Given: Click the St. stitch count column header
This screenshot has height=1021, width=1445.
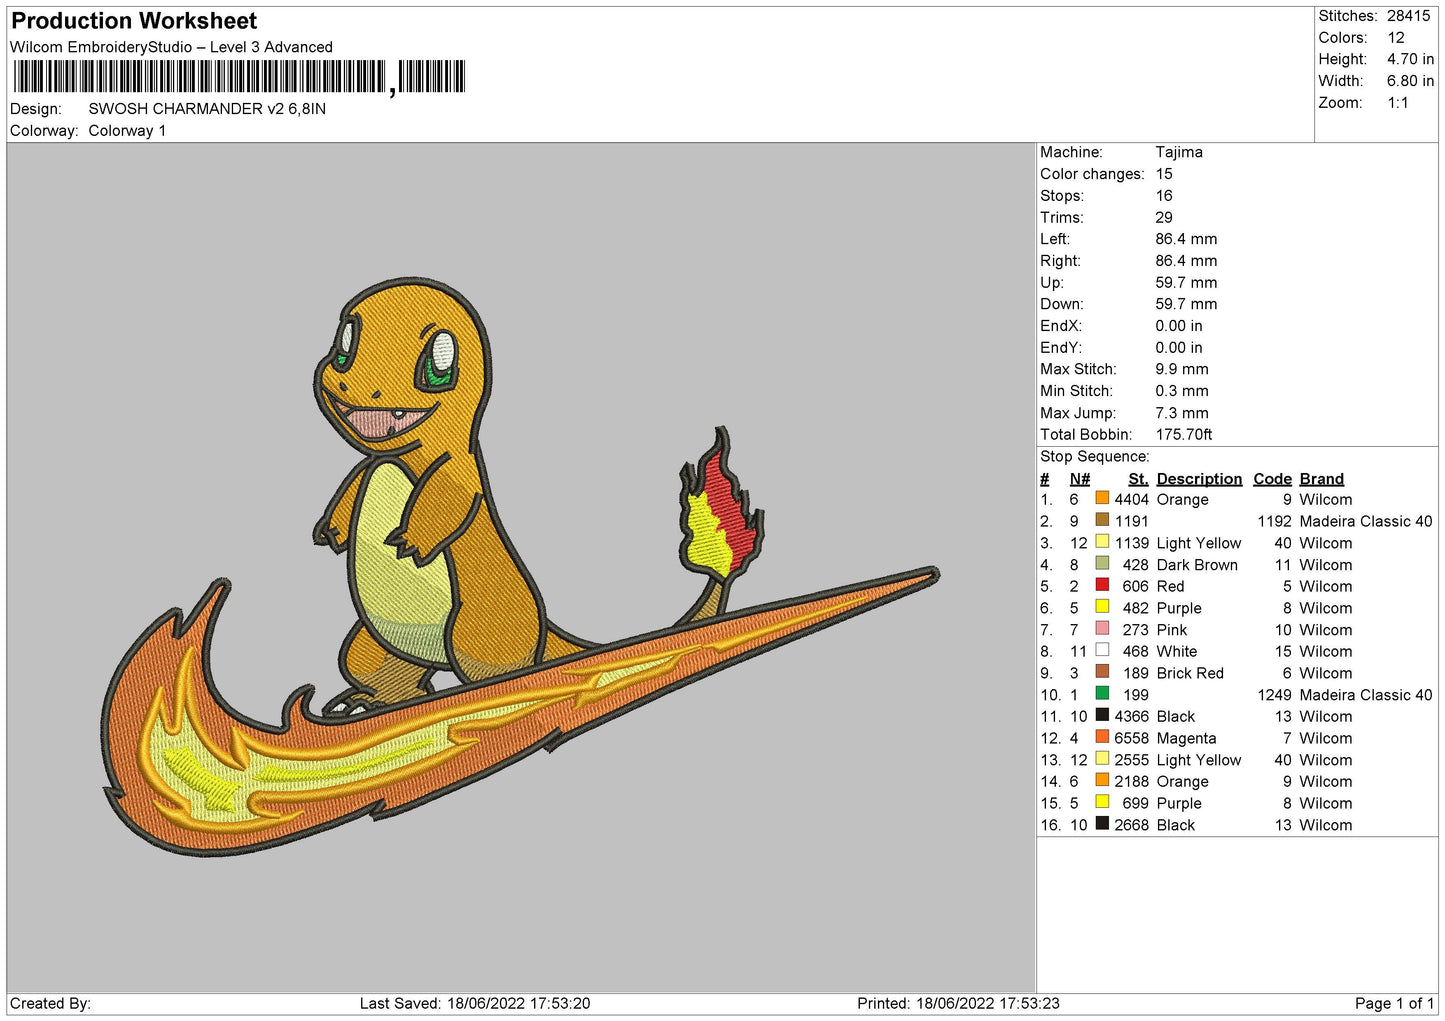Looking at the screenshot, I should pos(1137,479).
